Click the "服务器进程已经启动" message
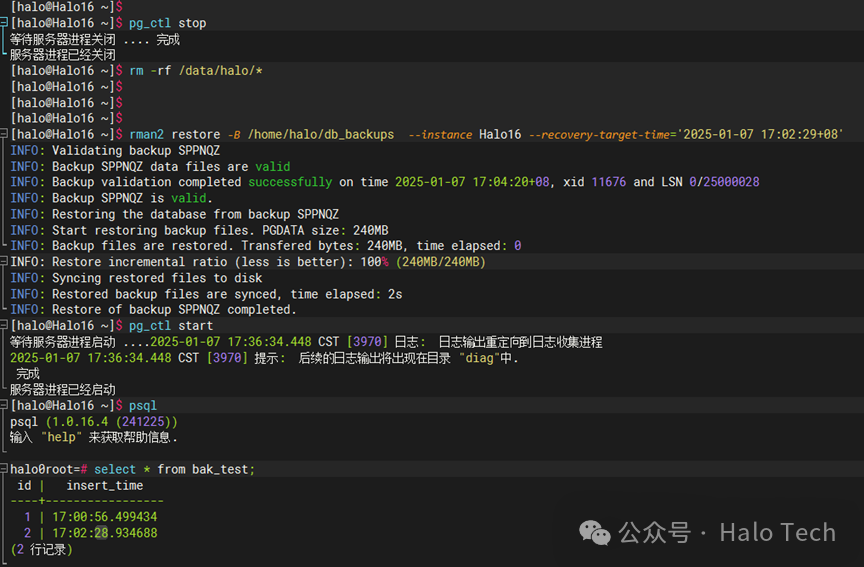The image size is (864, 567). point(63,390)
